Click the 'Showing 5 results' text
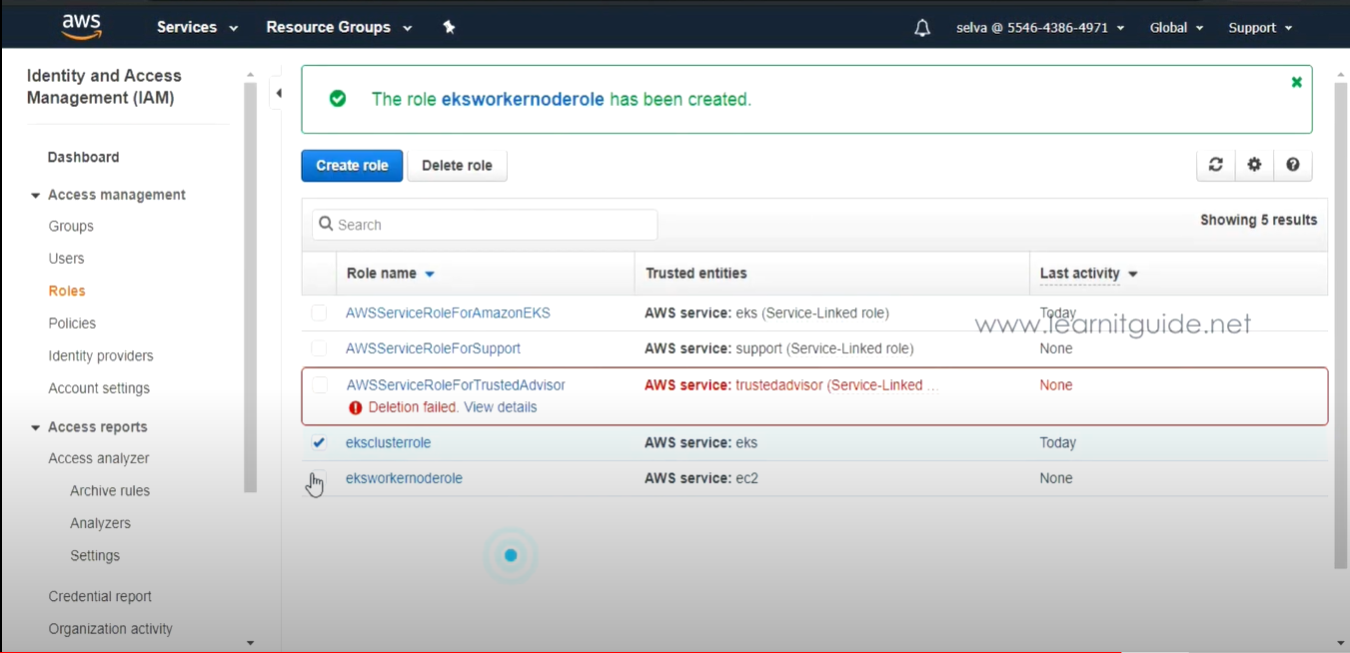Viewport: 1350px width, 653px height. pyautogui.click(x=1259, y=220)
